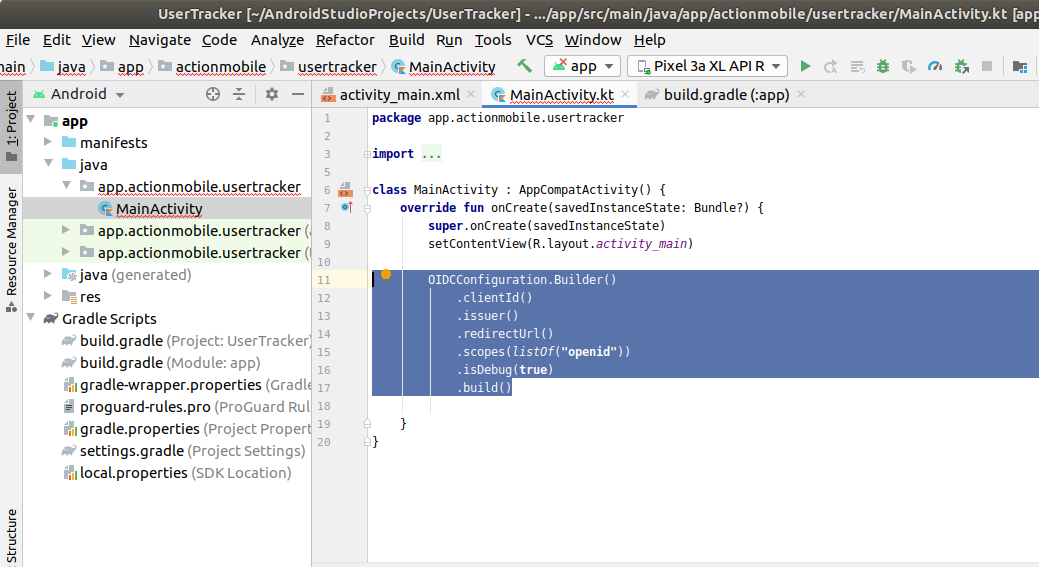Click the app breadcrumb in navigation bar
The width and height of the screenshot is (1039, 567).
122,67
